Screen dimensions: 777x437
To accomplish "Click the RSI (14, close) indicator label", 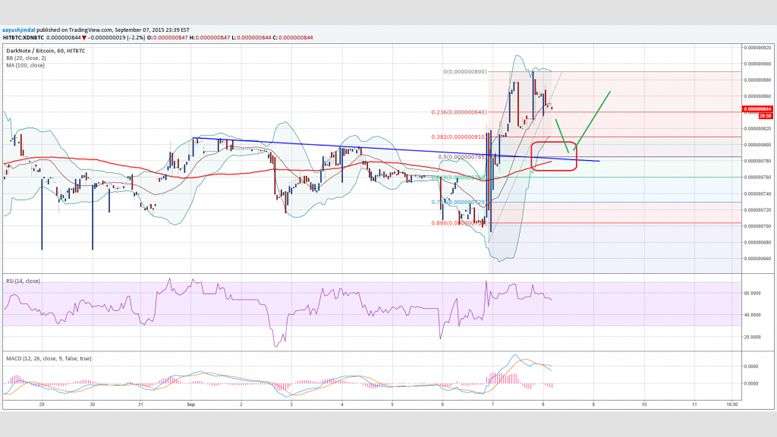I will 23,281.
